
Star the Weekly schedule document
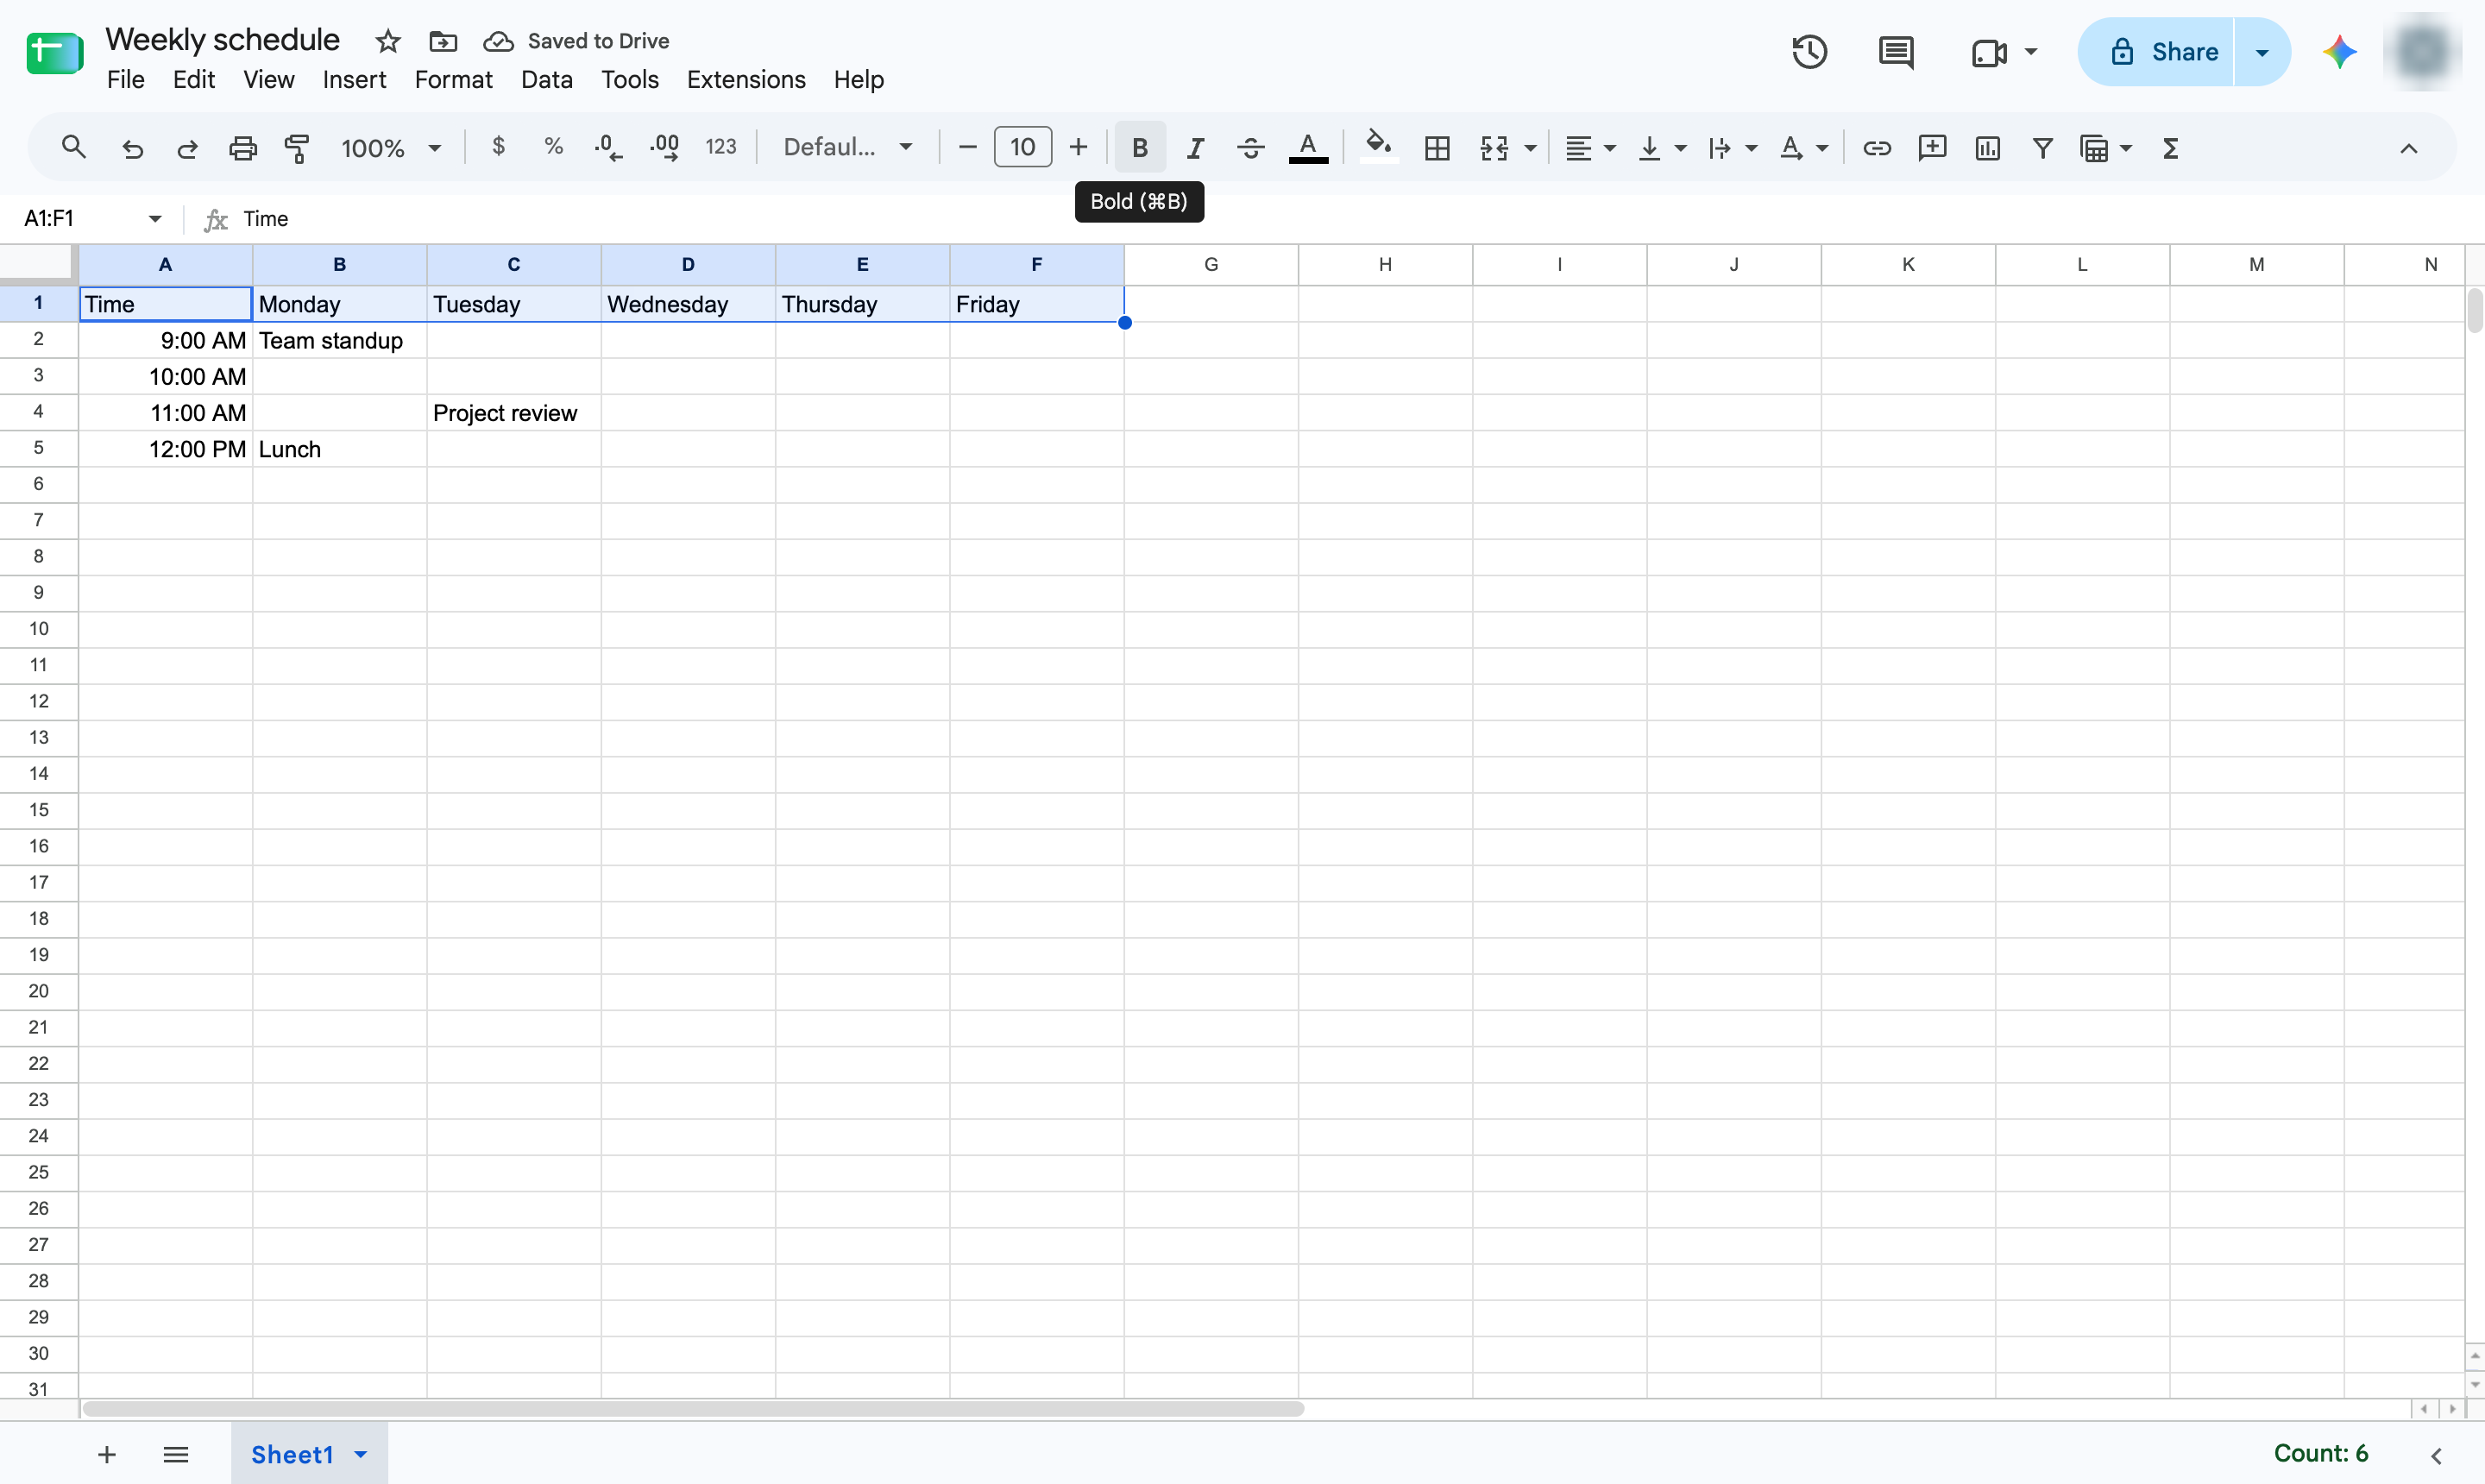tap(388, 41)
